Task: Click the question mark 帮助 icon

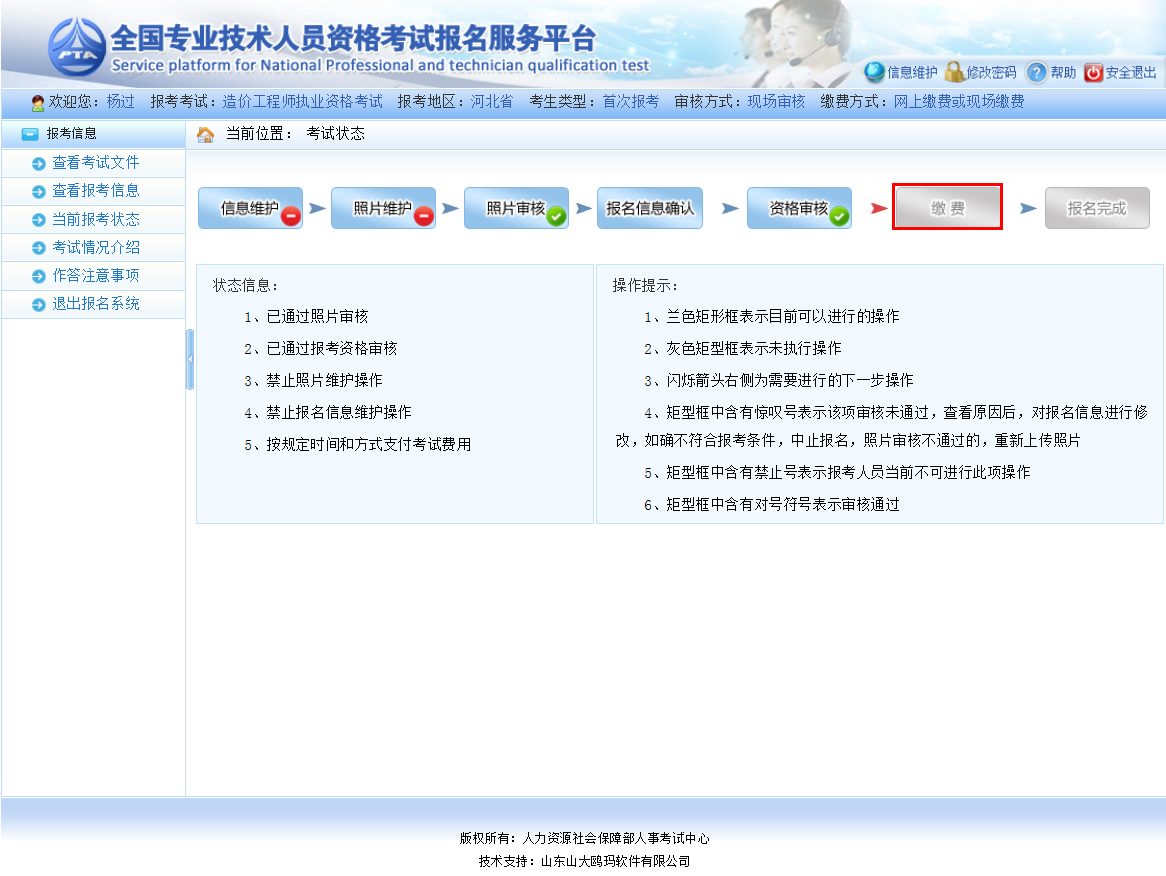Action: [x=1037, y=72]
